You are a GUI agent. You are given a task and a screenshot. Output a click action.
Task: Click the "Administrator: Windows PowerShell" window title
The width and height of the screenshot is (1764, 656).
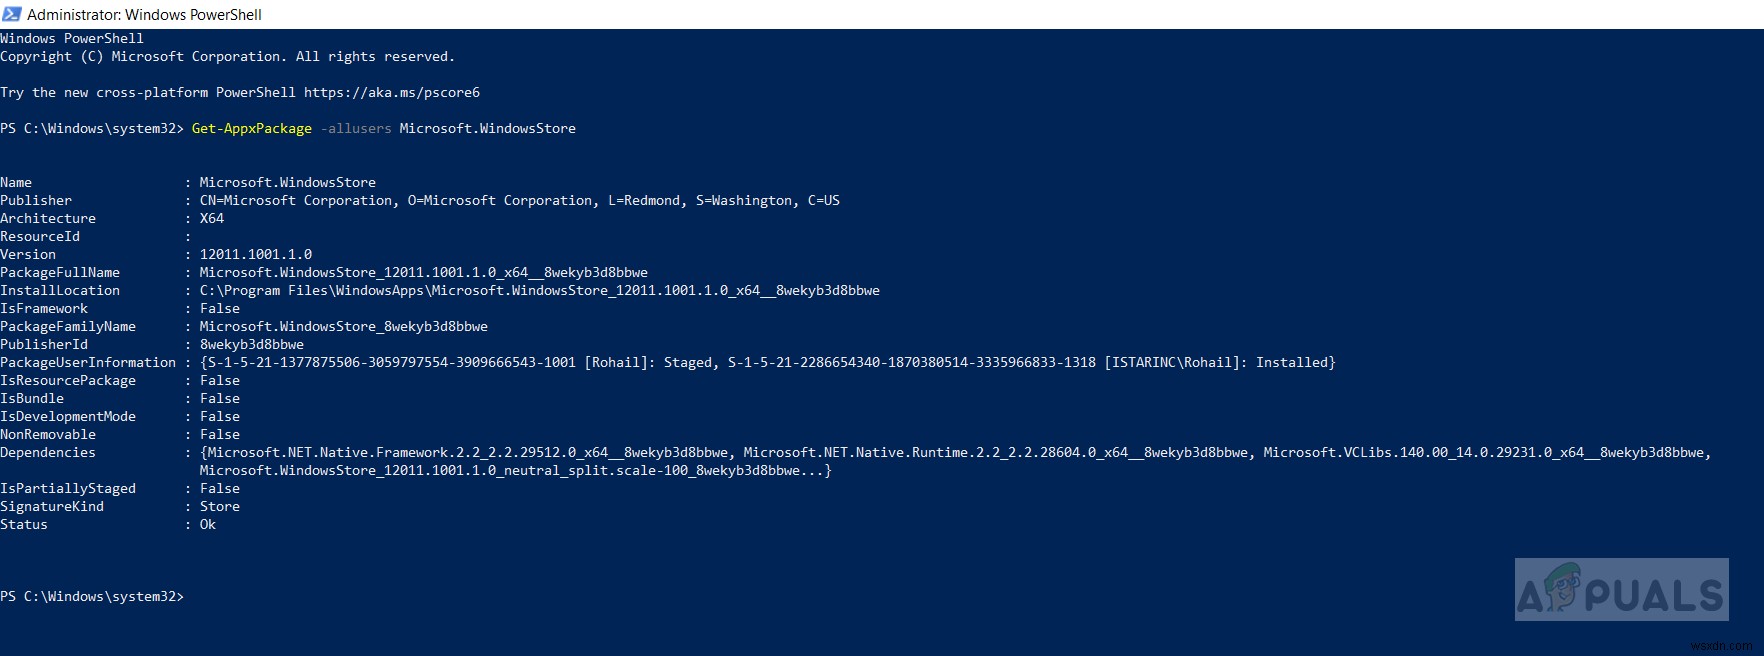tap(144, 14)
